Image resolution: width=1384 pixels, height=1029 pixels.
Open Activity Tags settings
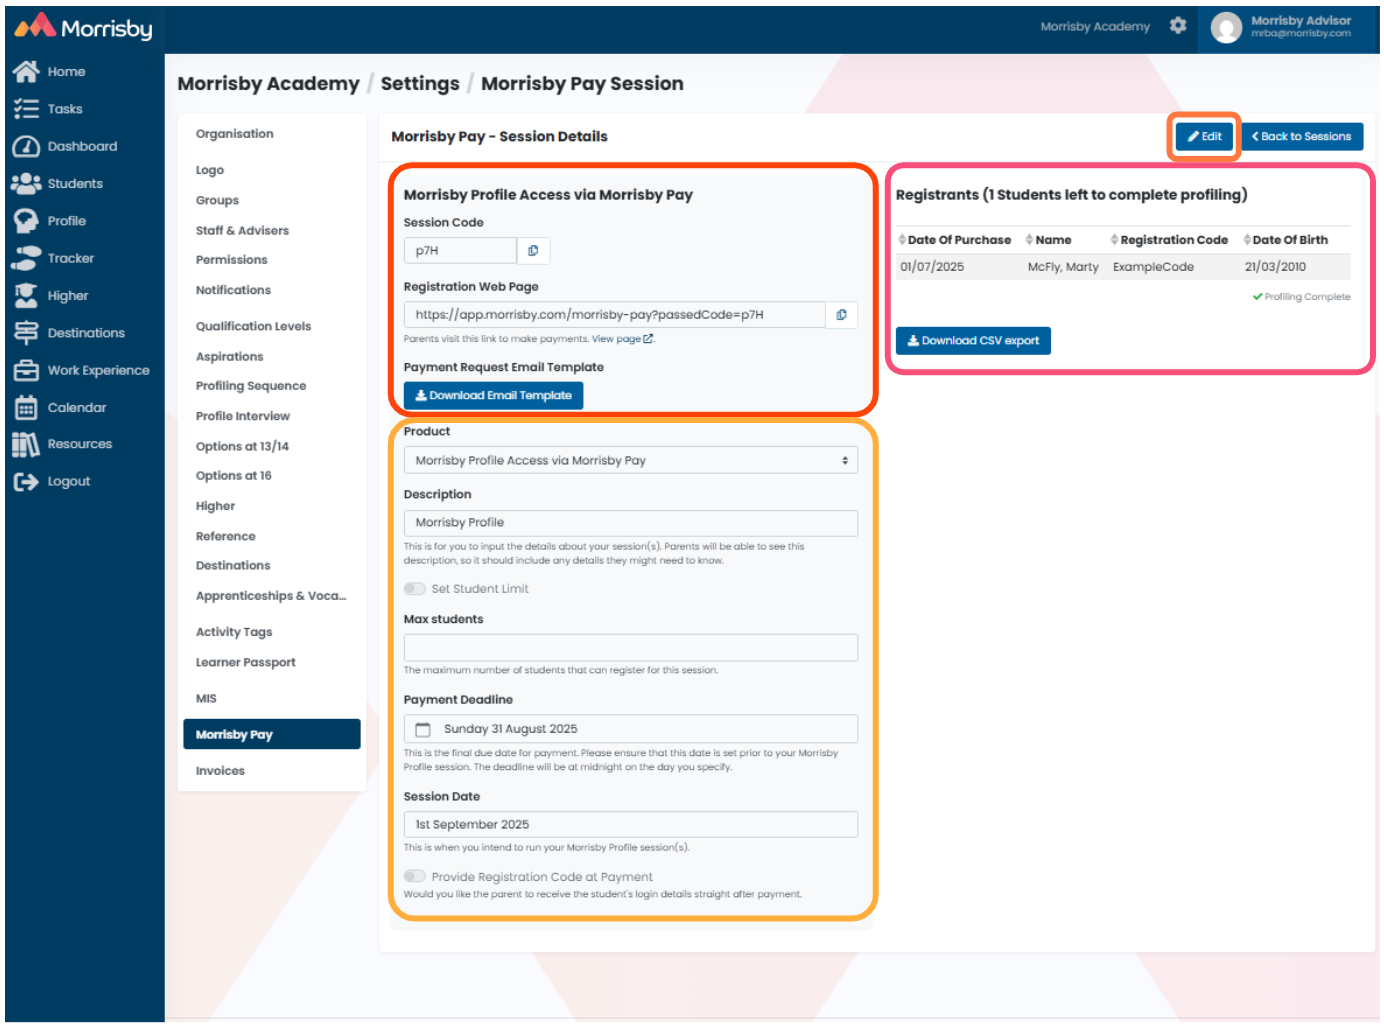234,632
